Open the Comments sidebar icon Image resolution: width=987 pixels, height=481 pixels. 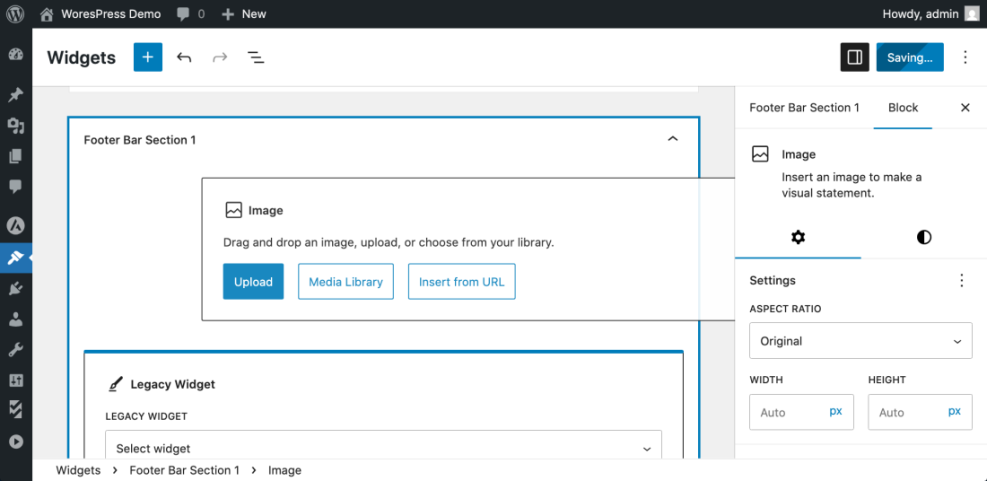pyautogui.click(x=16, y=186)
